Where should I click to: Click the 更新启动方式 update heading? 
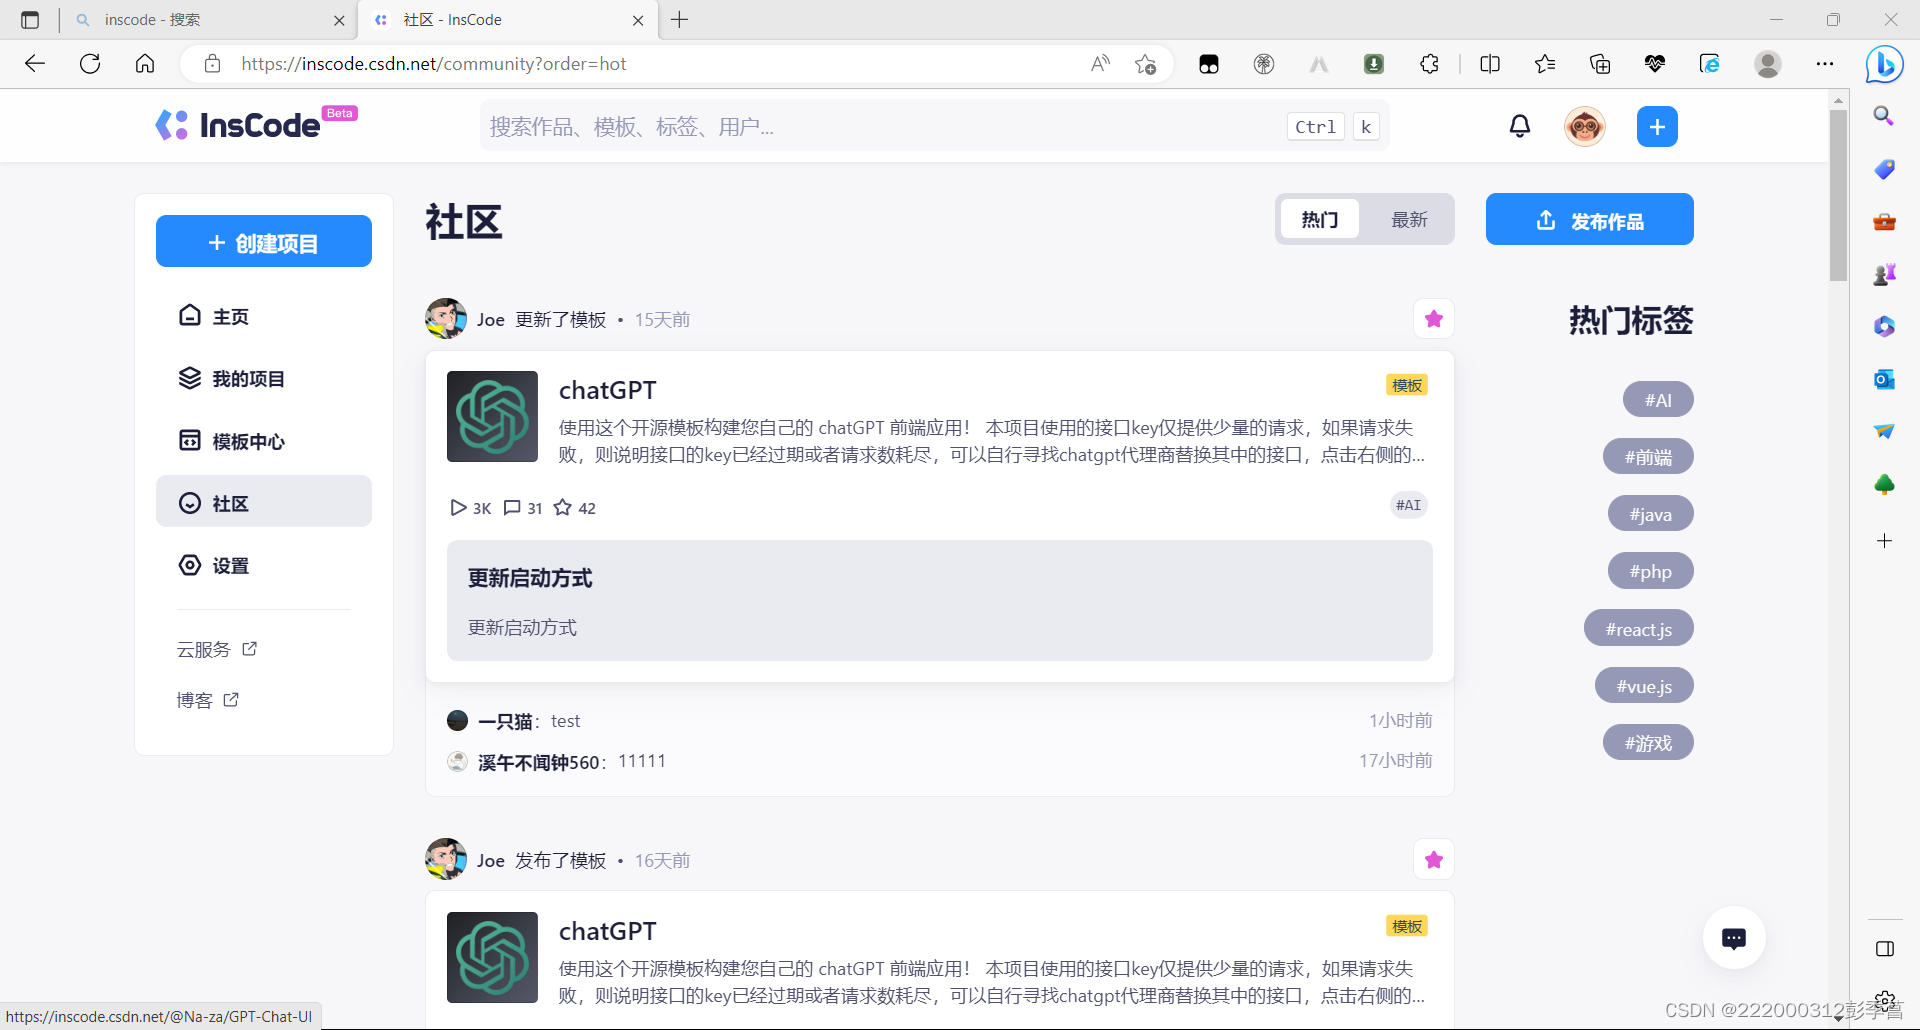[530, 578]
